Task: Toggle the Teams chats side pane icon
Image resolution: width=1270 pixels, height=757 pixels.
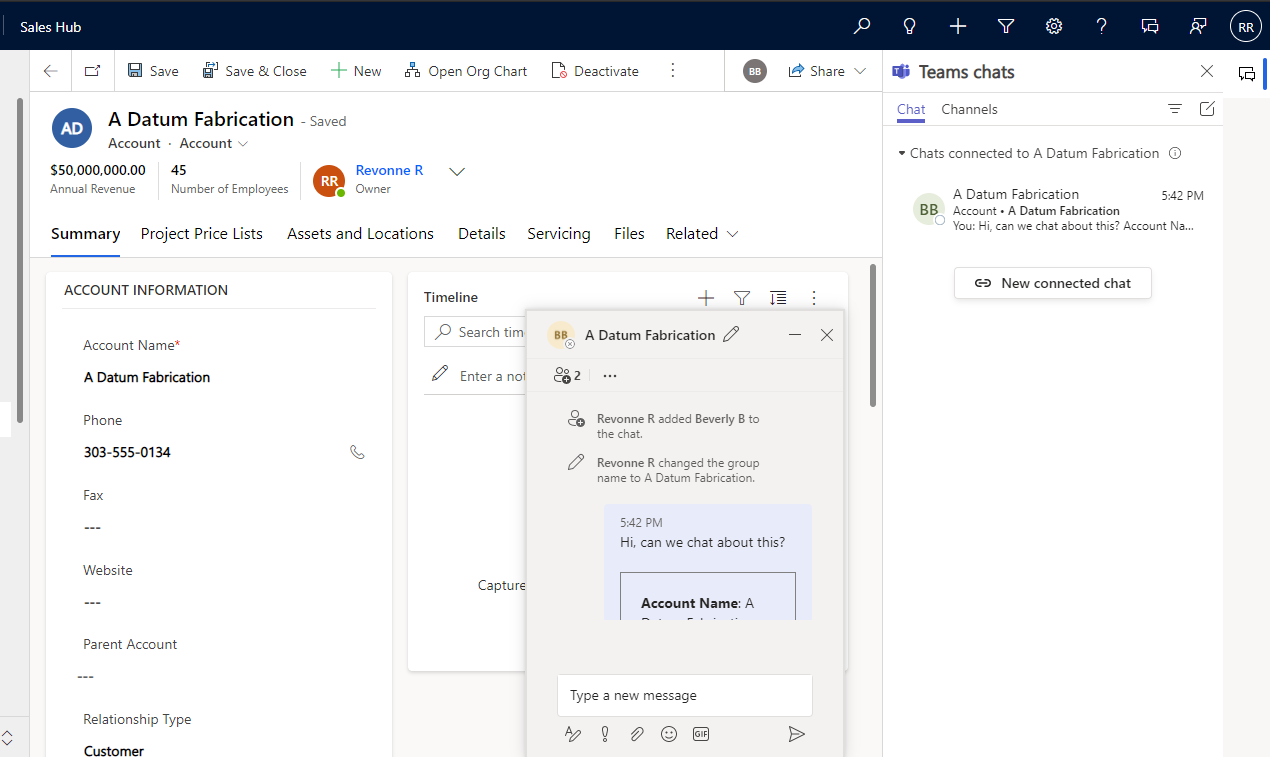Action: pyautogui.click(x=1247, y=73)
